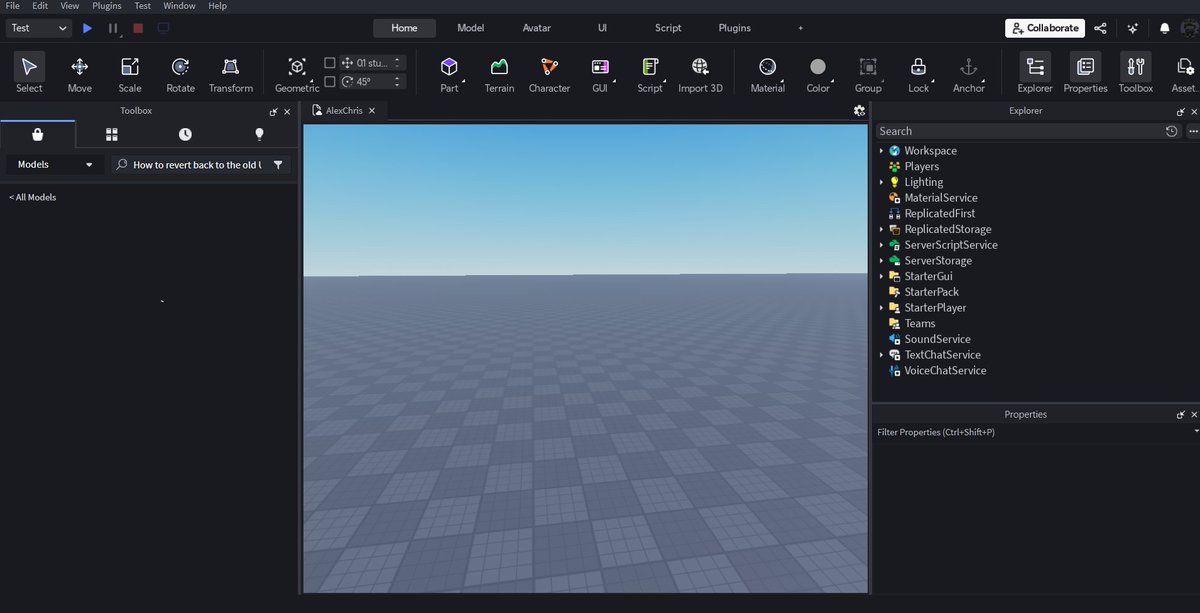This screenshot has width=1200, height=613.
Task: Click the Collaborate button
Action: [1044, 27]
